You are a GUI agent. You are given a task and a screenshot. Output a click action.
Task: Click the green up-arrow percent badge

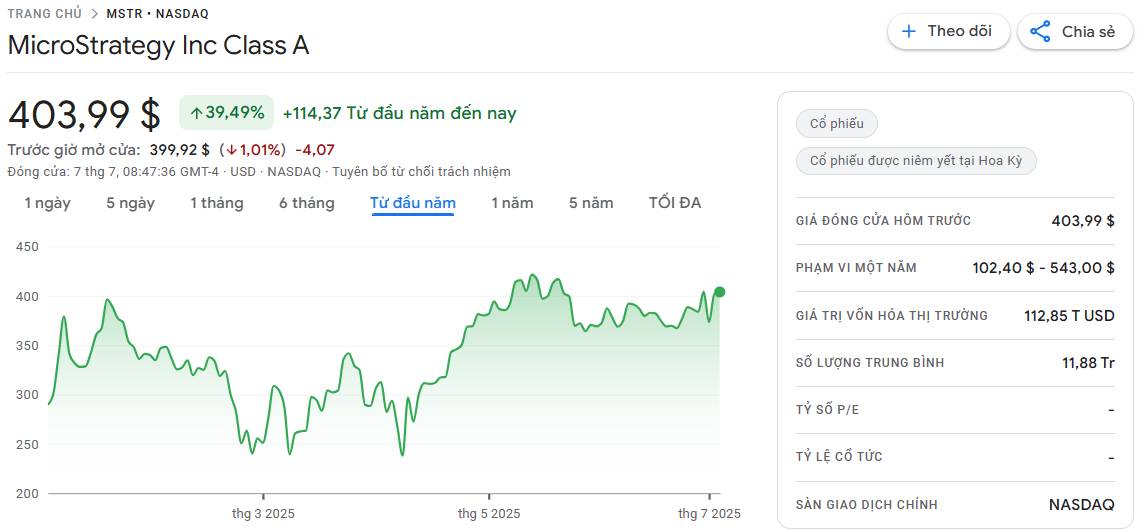point(227,113)
